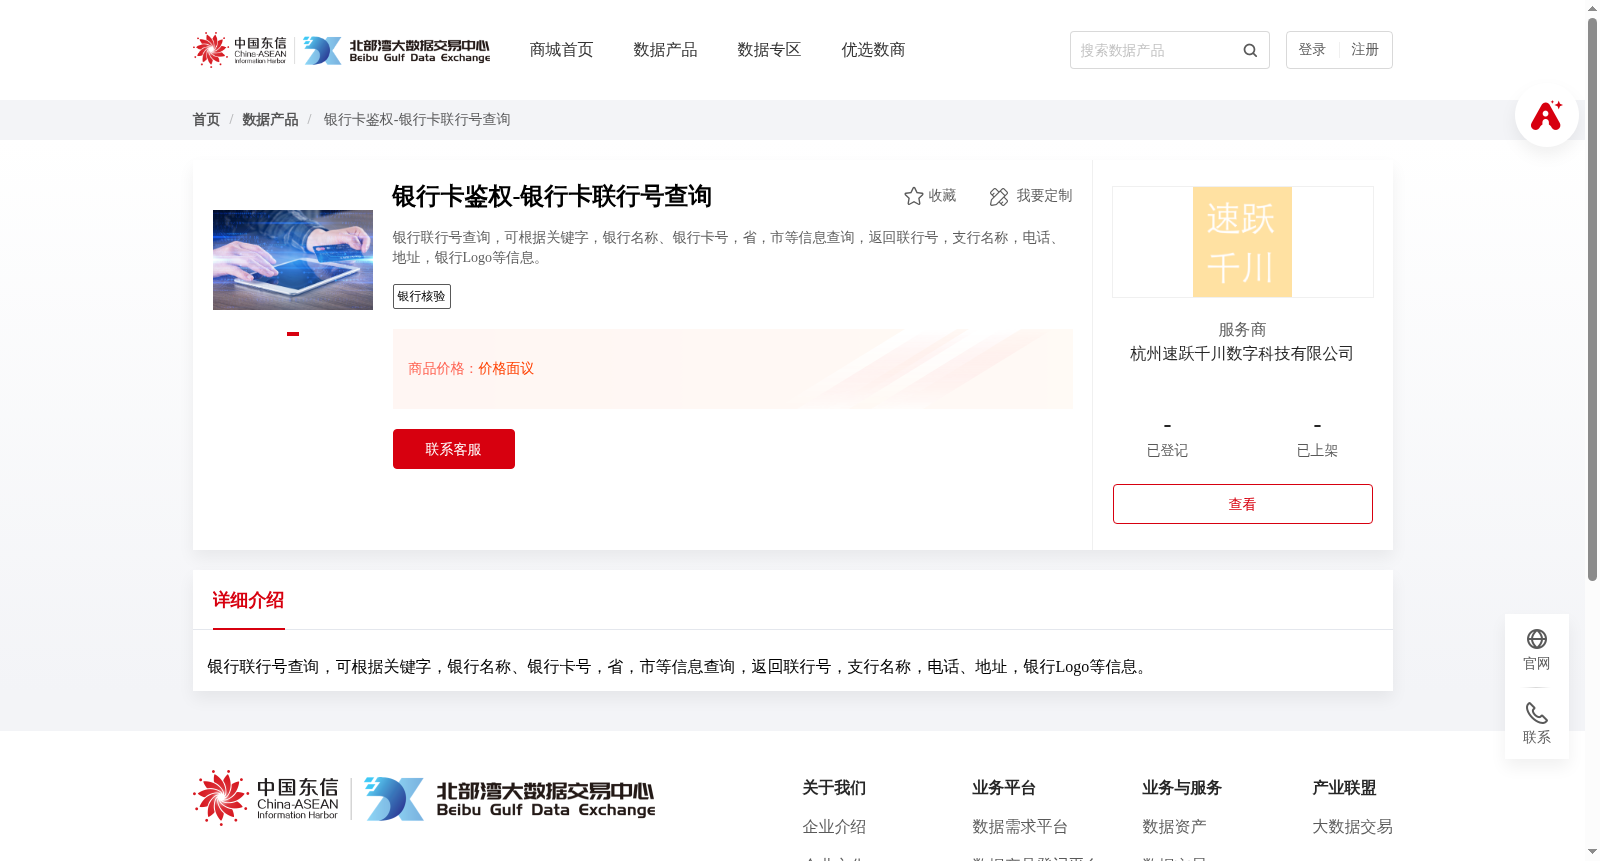Click the 银行核验 tag
The width and height of the screenshot is (1600, 861).
pos(422,296)
